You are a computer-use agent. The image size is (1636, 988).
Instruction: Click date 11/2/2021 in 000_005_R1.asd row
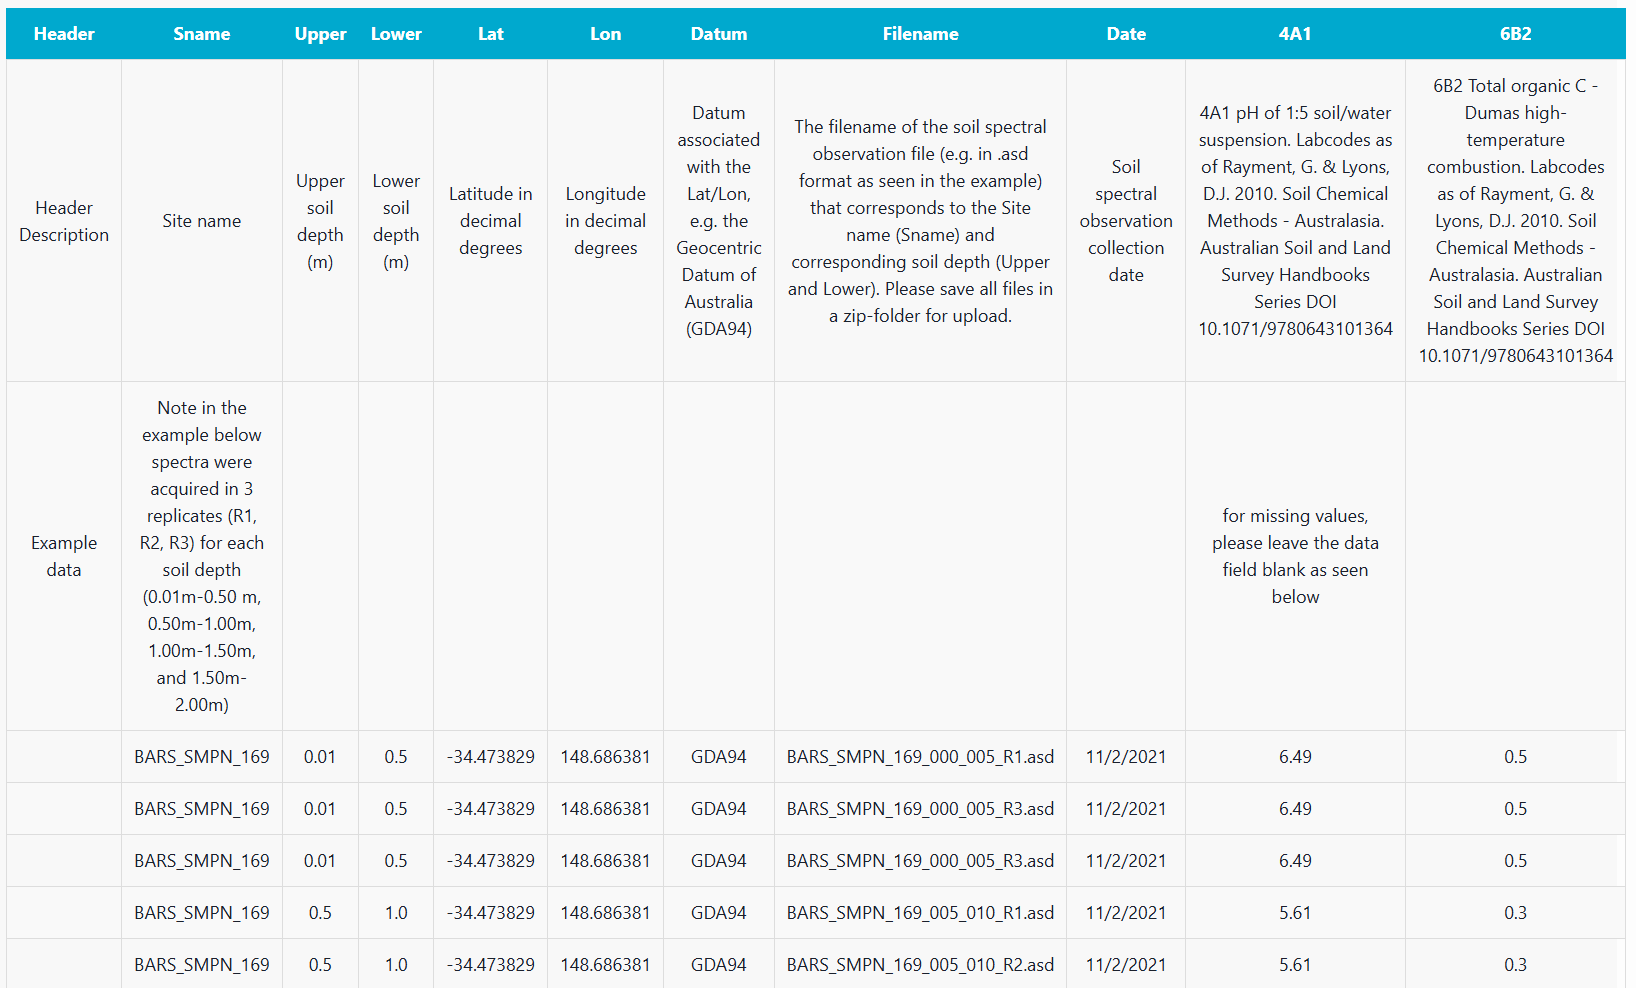point(1126,757)
